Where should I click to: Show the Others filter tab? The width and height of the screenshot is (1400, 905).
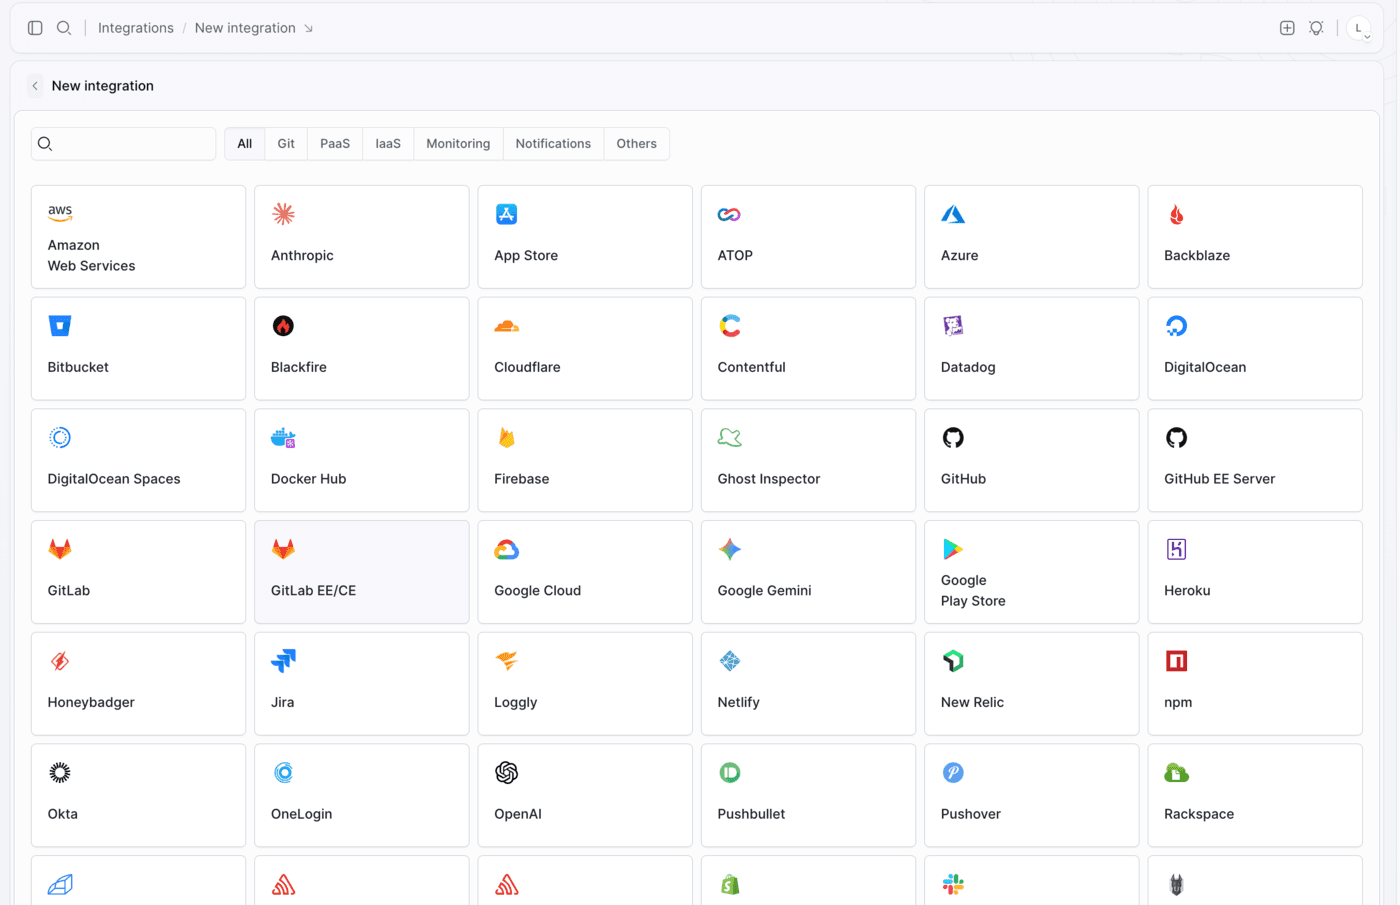pyautogui.click(x=636, y=144)
